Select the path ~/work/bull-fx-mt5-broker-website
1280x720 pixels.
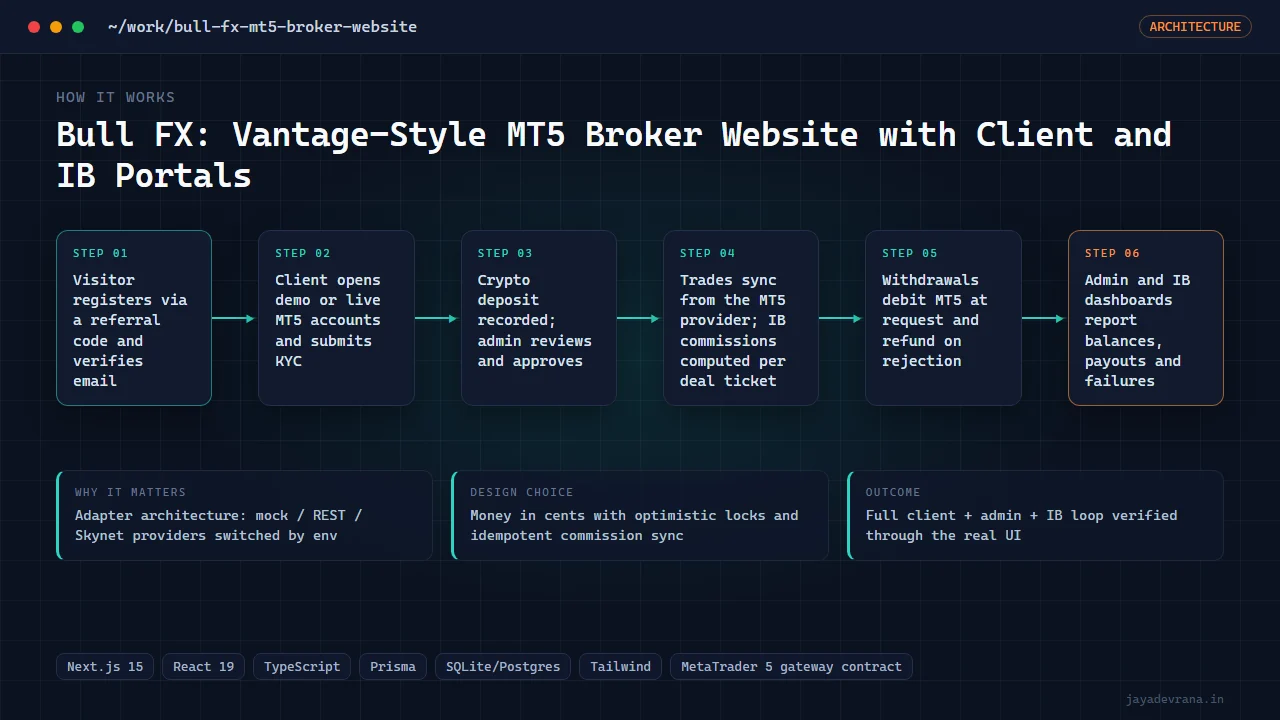[x=262, y=27]
